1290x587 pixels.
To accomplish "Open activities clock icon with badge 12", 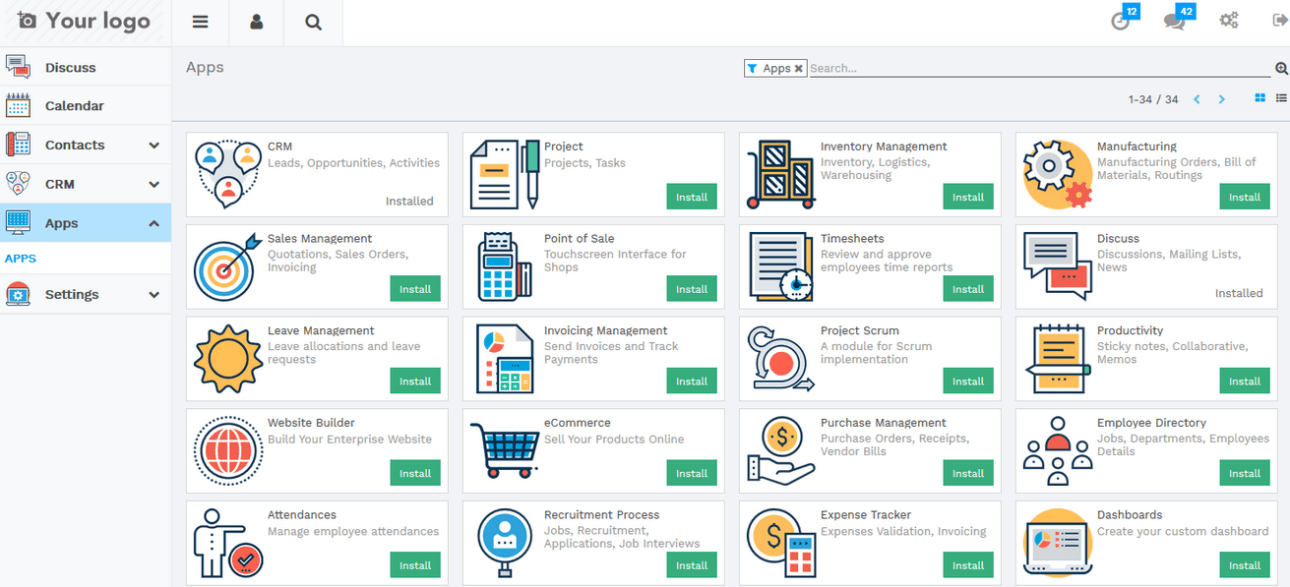I will 1121,21.
